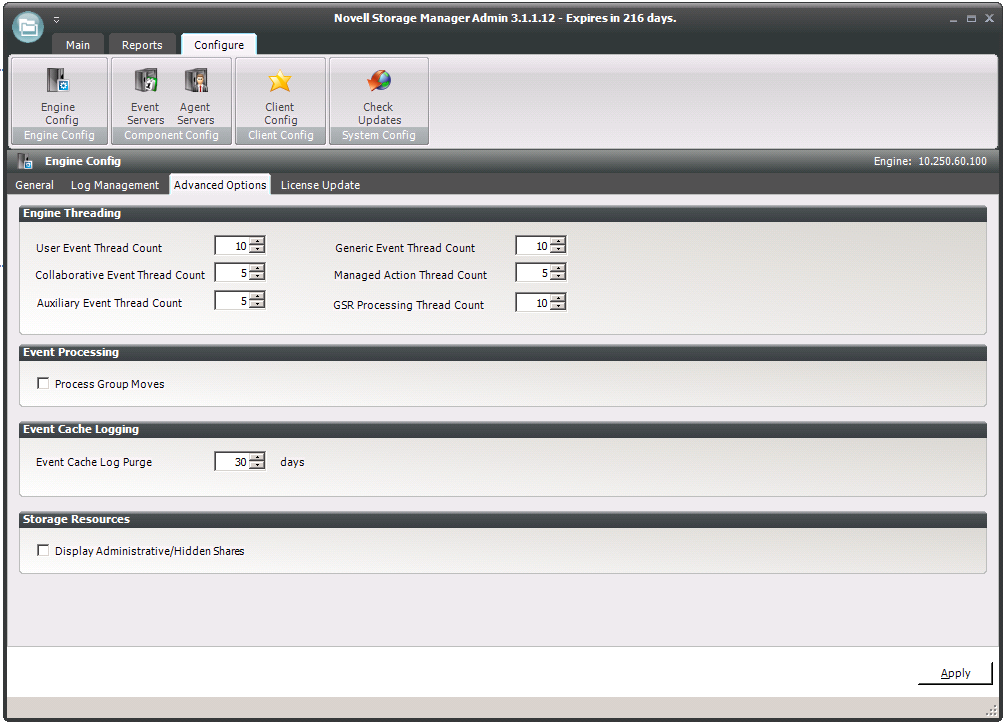This screenshot has width=1006, height=724.
Task: Increase Collaborative Event Thread Count
Action: pos(257,268)
